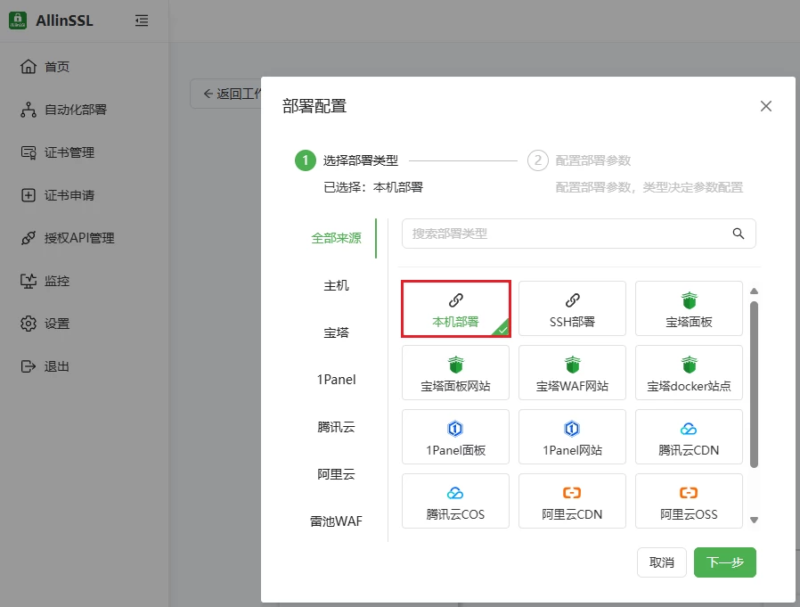Image resolution: width=800 pixels, height=607 pixels.
Task: Choose the SSH部署 deployment option
Action: 572,308
